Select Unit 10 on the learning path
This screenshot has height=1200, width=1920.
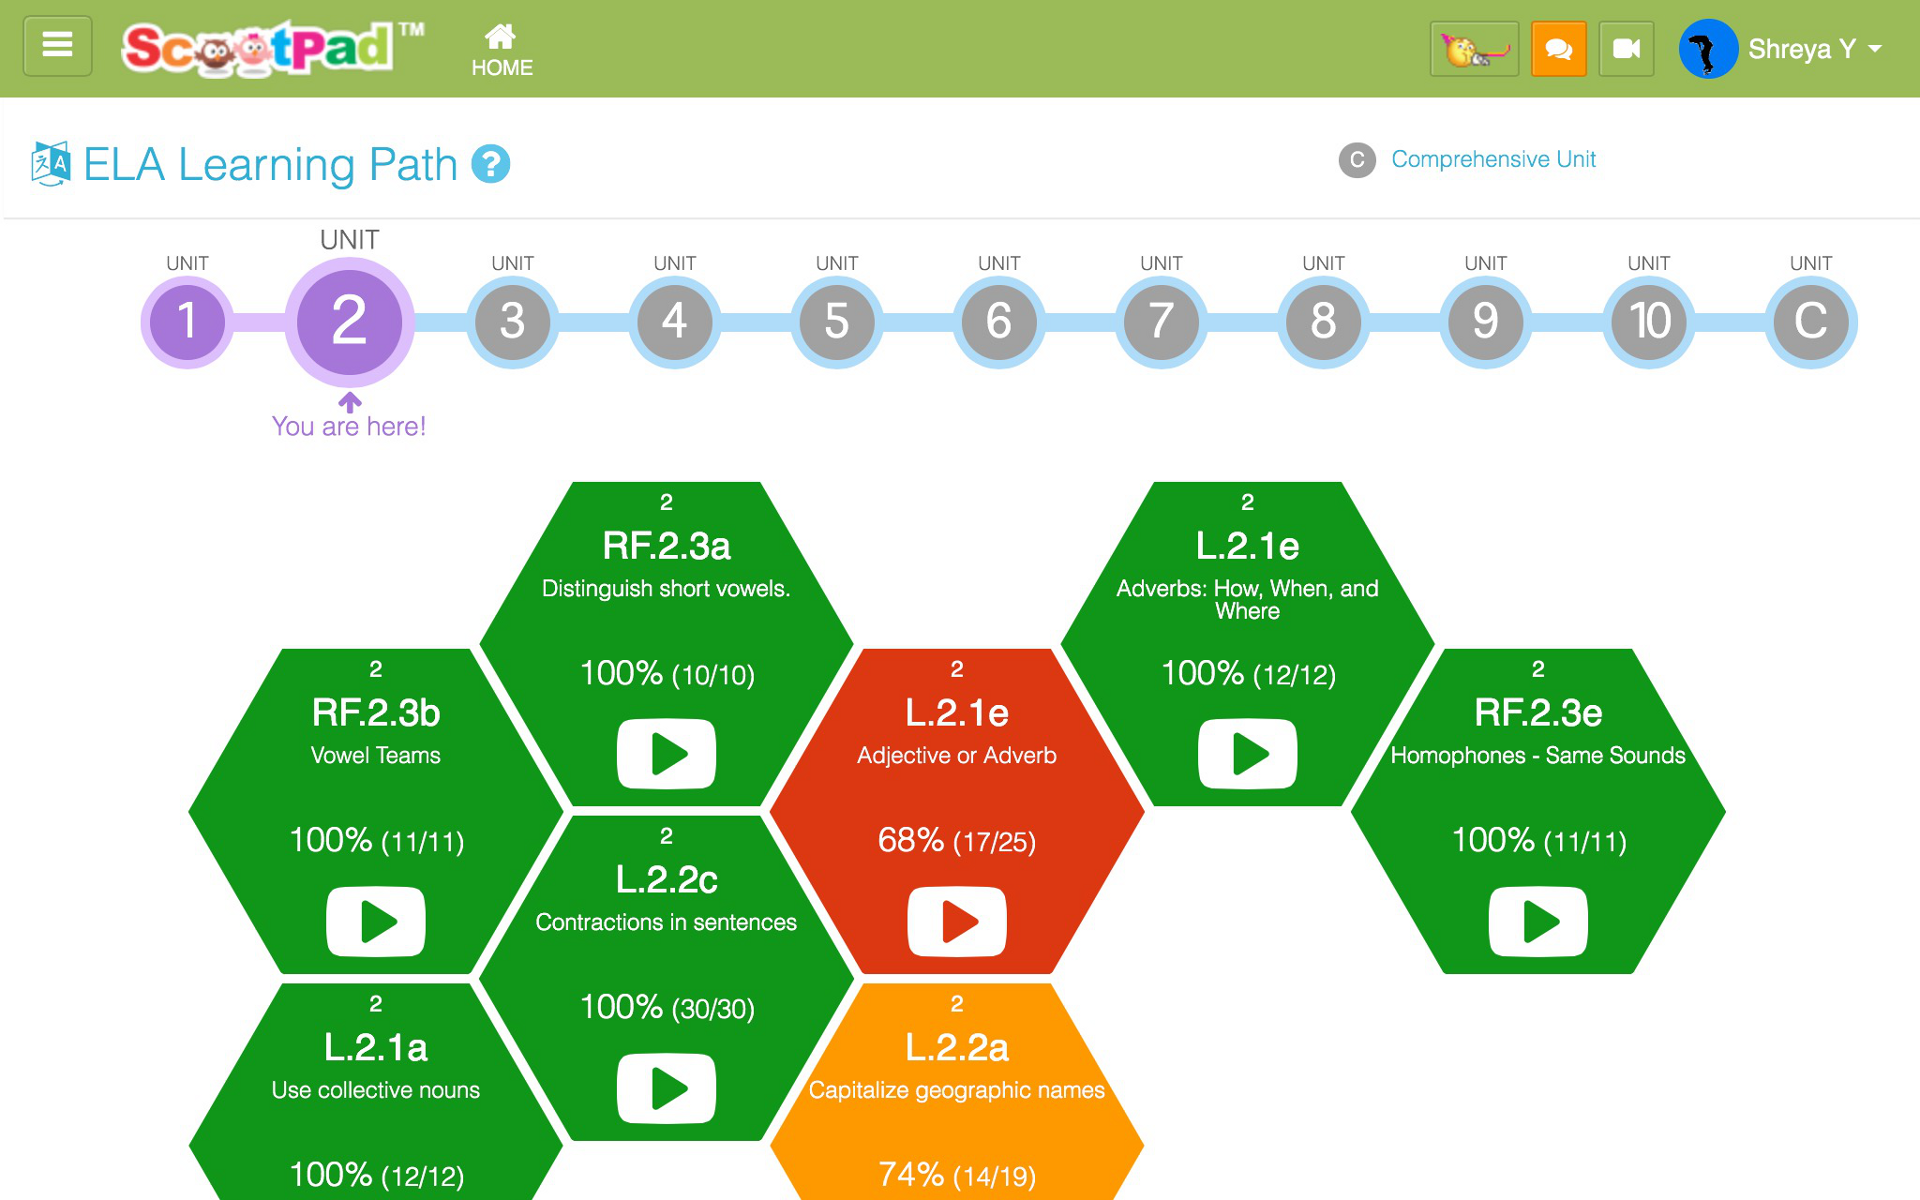coord(1649,322)
